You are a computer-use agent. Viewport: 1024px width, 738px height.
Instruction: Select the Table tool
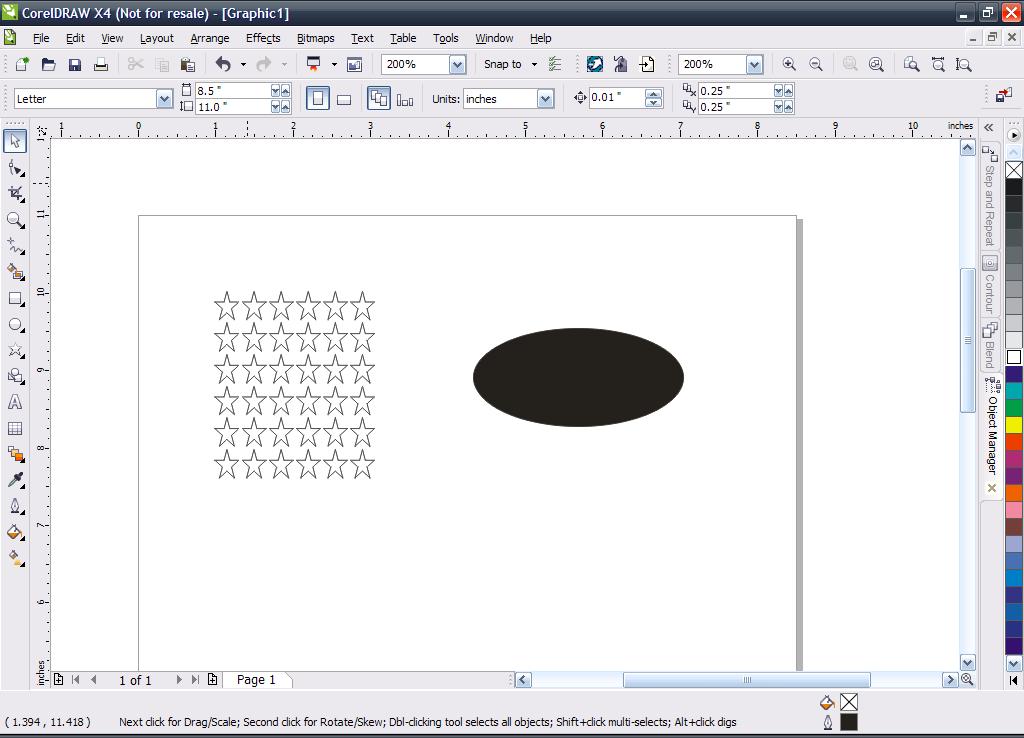coord(15,428)
